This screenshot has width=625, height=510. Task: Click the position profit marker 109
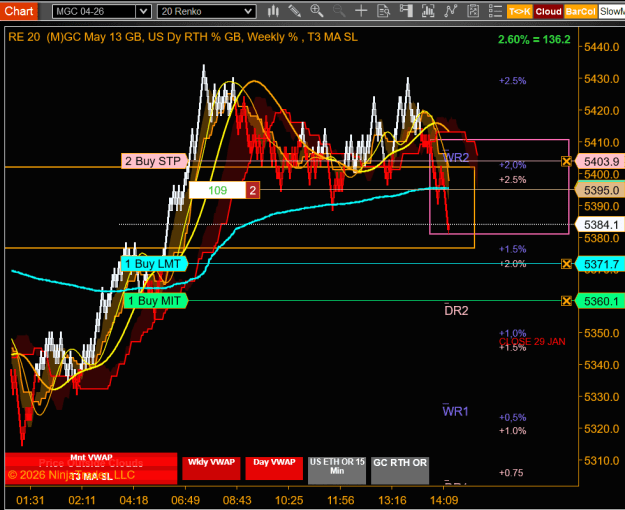(217, 190)
